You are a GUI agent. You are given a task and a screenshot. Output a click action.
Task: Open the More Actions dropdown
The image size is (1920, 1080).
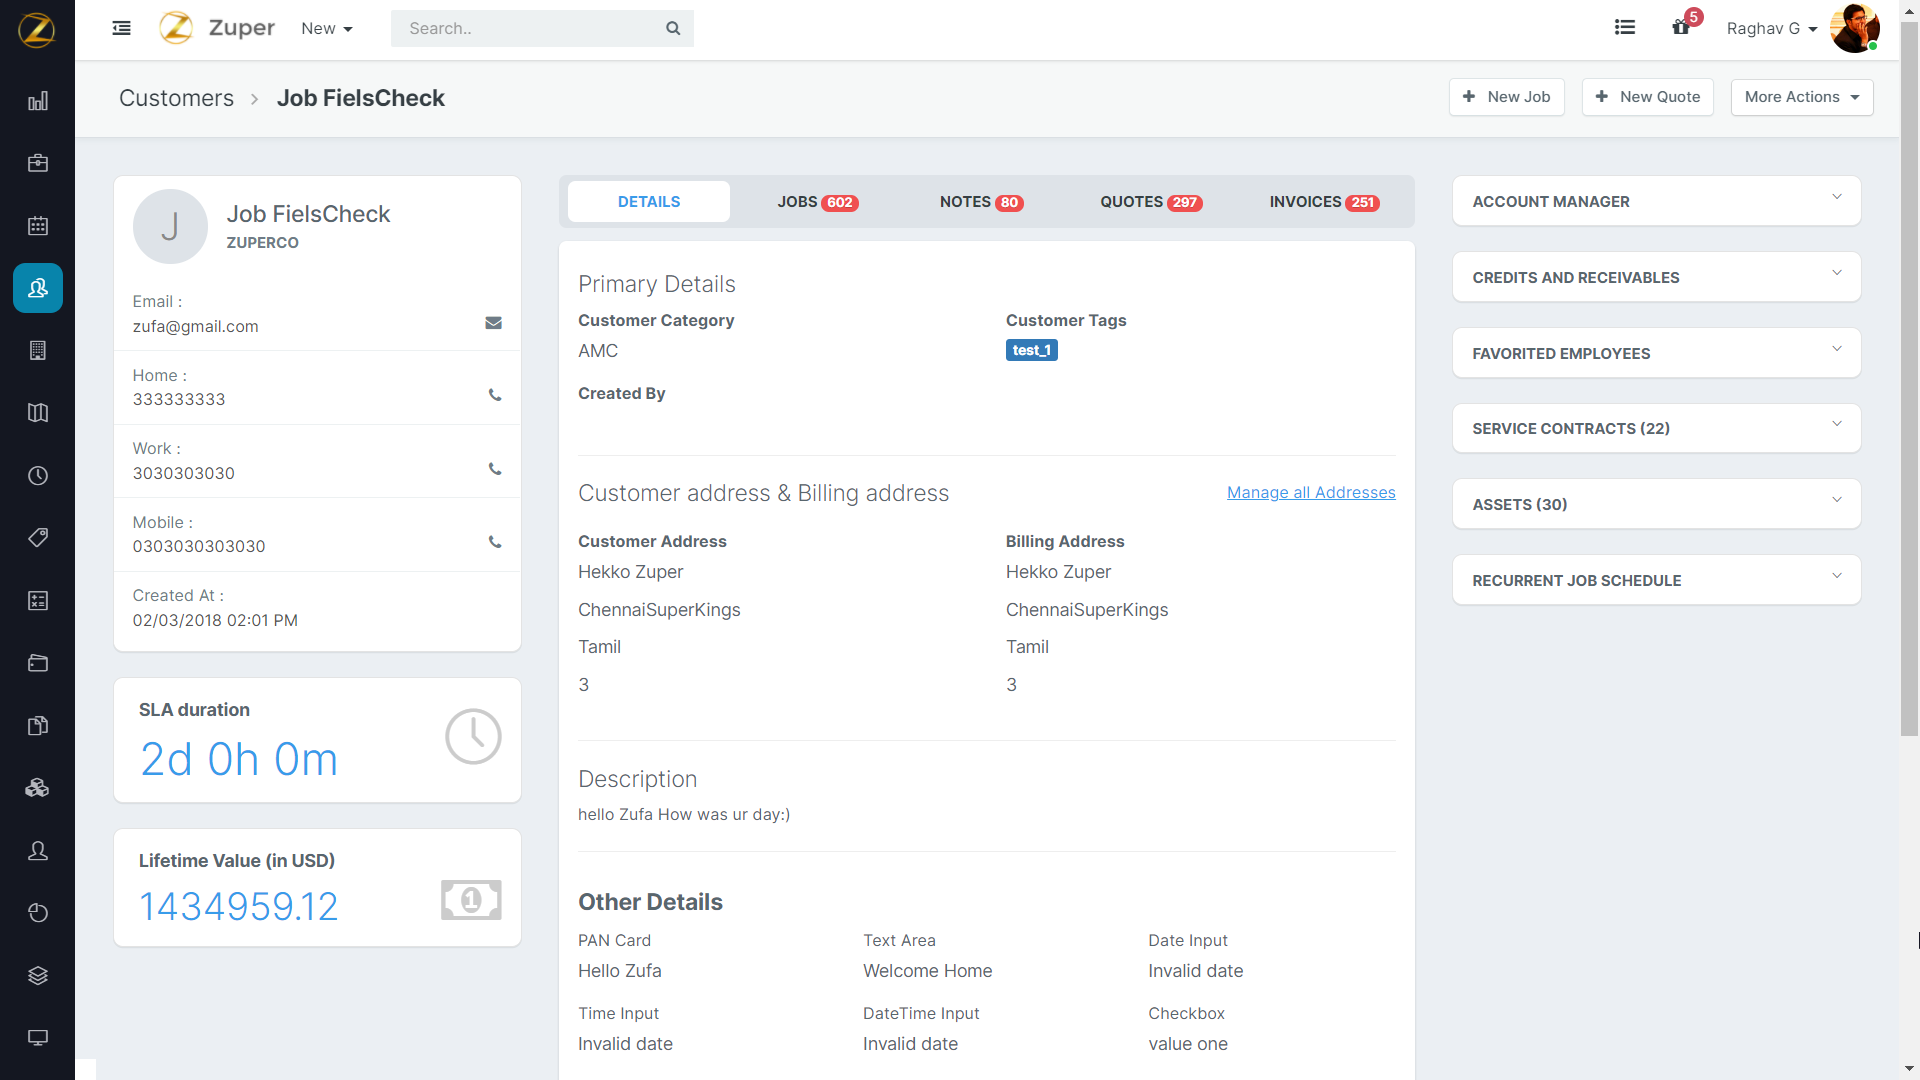(1801, 97)
